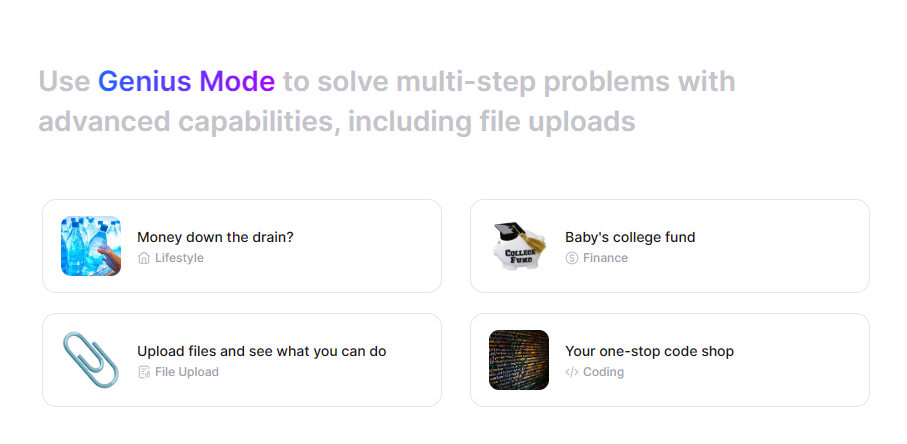Click the small file icon beside File Upload
The height and width of the screenshot is (444, 907).
coord(144,372)
